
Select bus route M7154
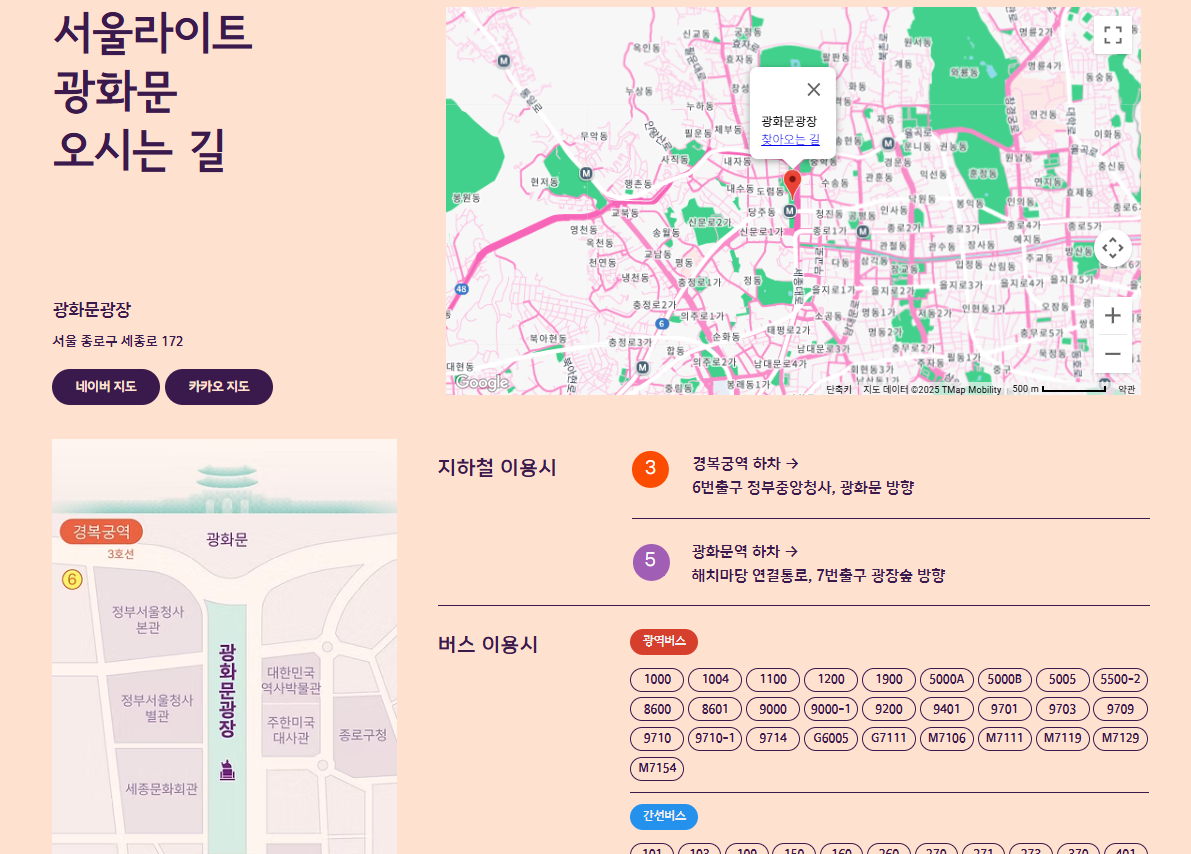point(658,768)
